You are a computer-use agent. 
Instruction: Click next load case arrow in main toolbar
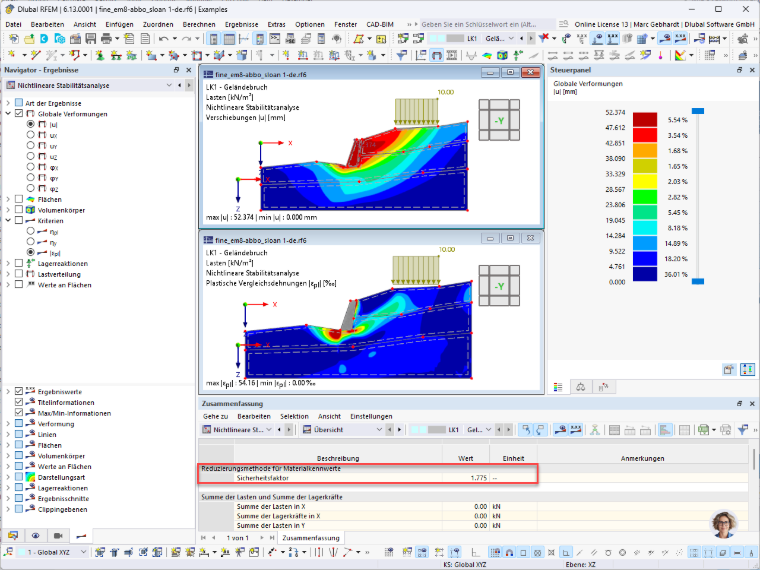[531, 38]
